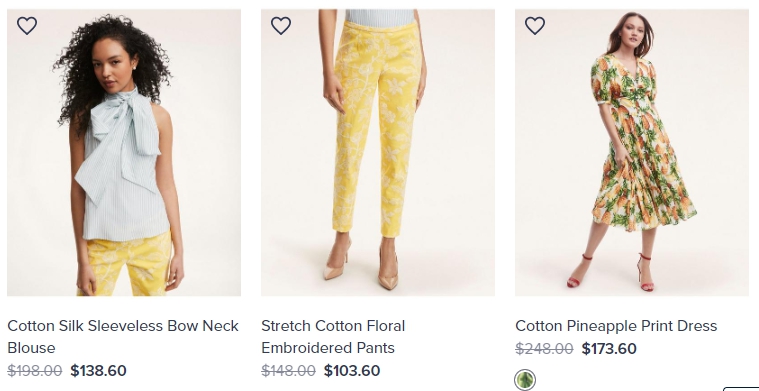Click the red sandals in dress photo
Viewport: 759px width, 391px height.
point(611,272)
